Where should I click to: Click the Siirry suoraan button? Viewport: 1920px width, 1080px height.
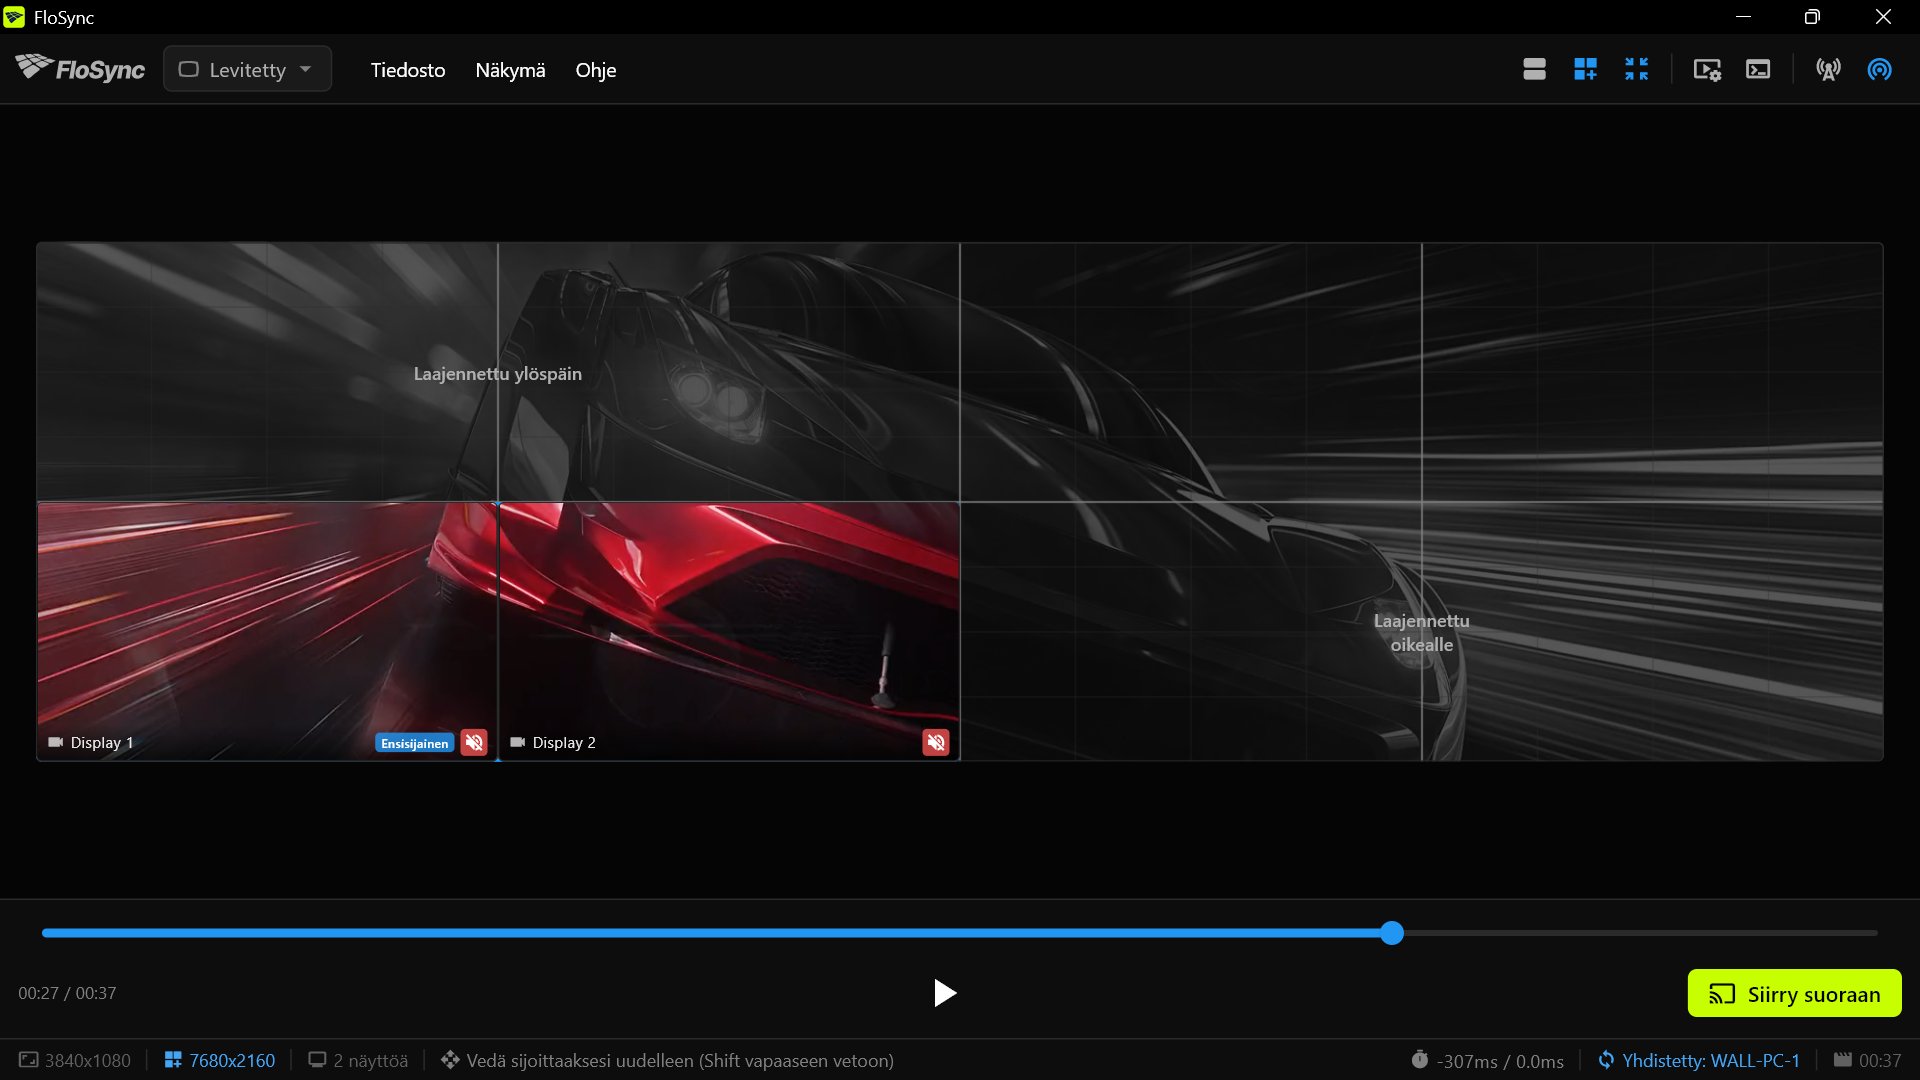click(x=1795, y=994)
